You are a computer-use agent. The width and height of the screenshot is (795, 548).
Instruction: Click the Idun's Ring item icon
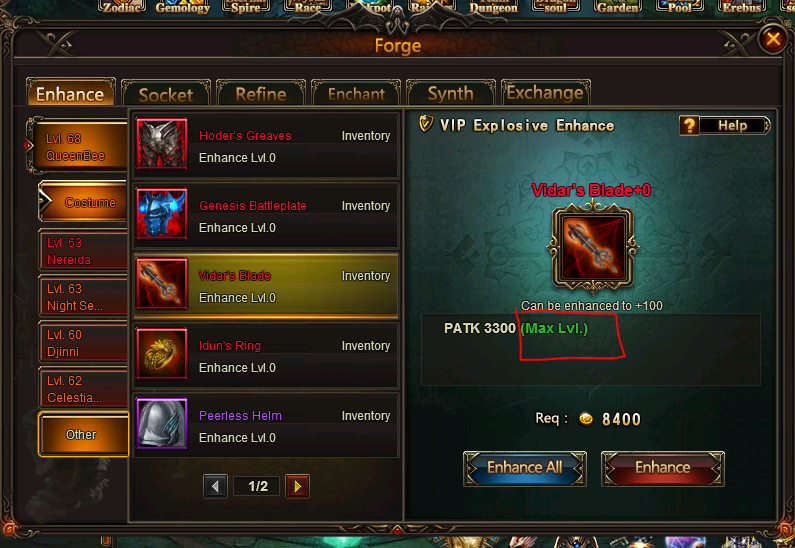pos(162,353)
